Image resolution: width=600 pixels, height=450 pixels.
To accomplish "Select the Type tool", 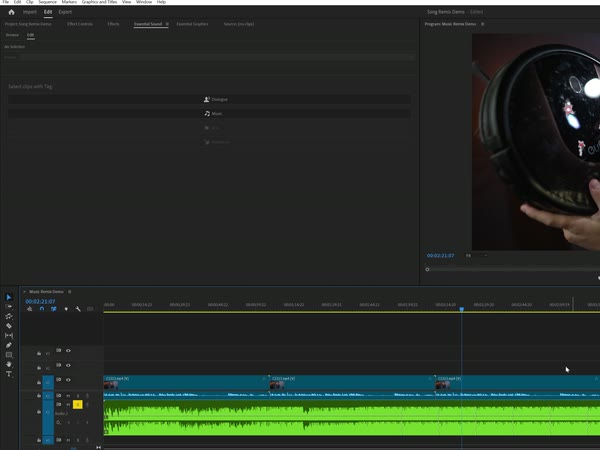I will pos(9,374).
